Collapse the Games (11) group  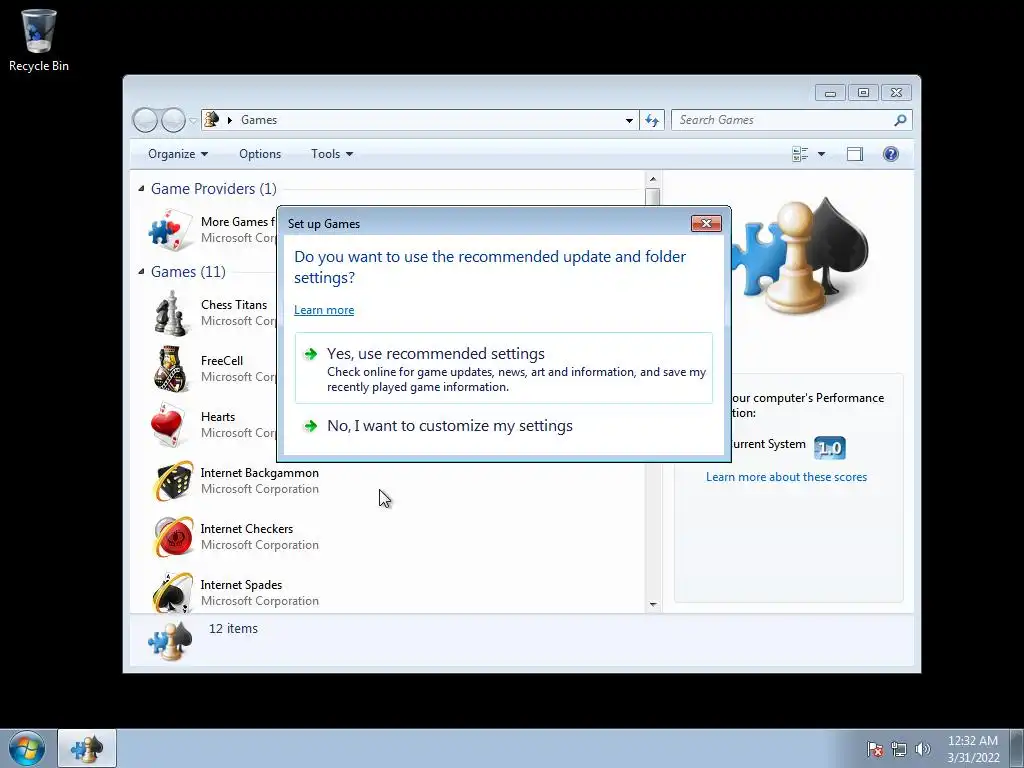tap(141, 271)
